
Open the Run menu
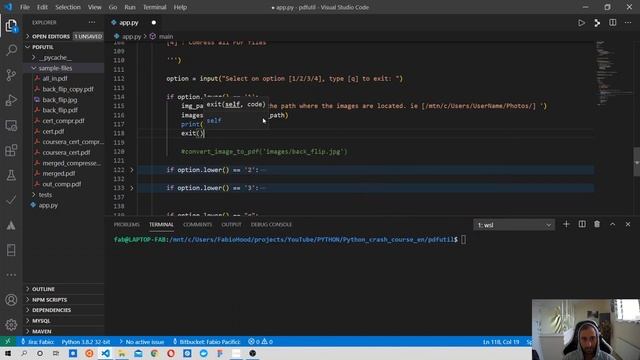(130, 7)
